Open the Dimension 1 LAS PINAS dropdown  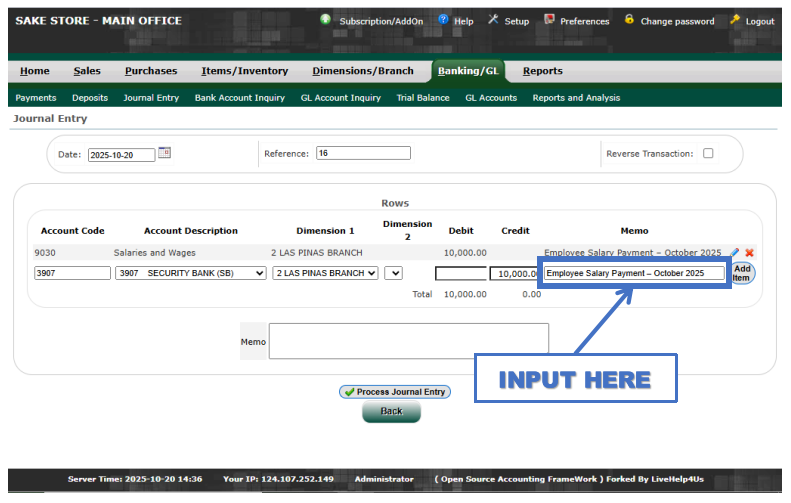pos(325,273)
